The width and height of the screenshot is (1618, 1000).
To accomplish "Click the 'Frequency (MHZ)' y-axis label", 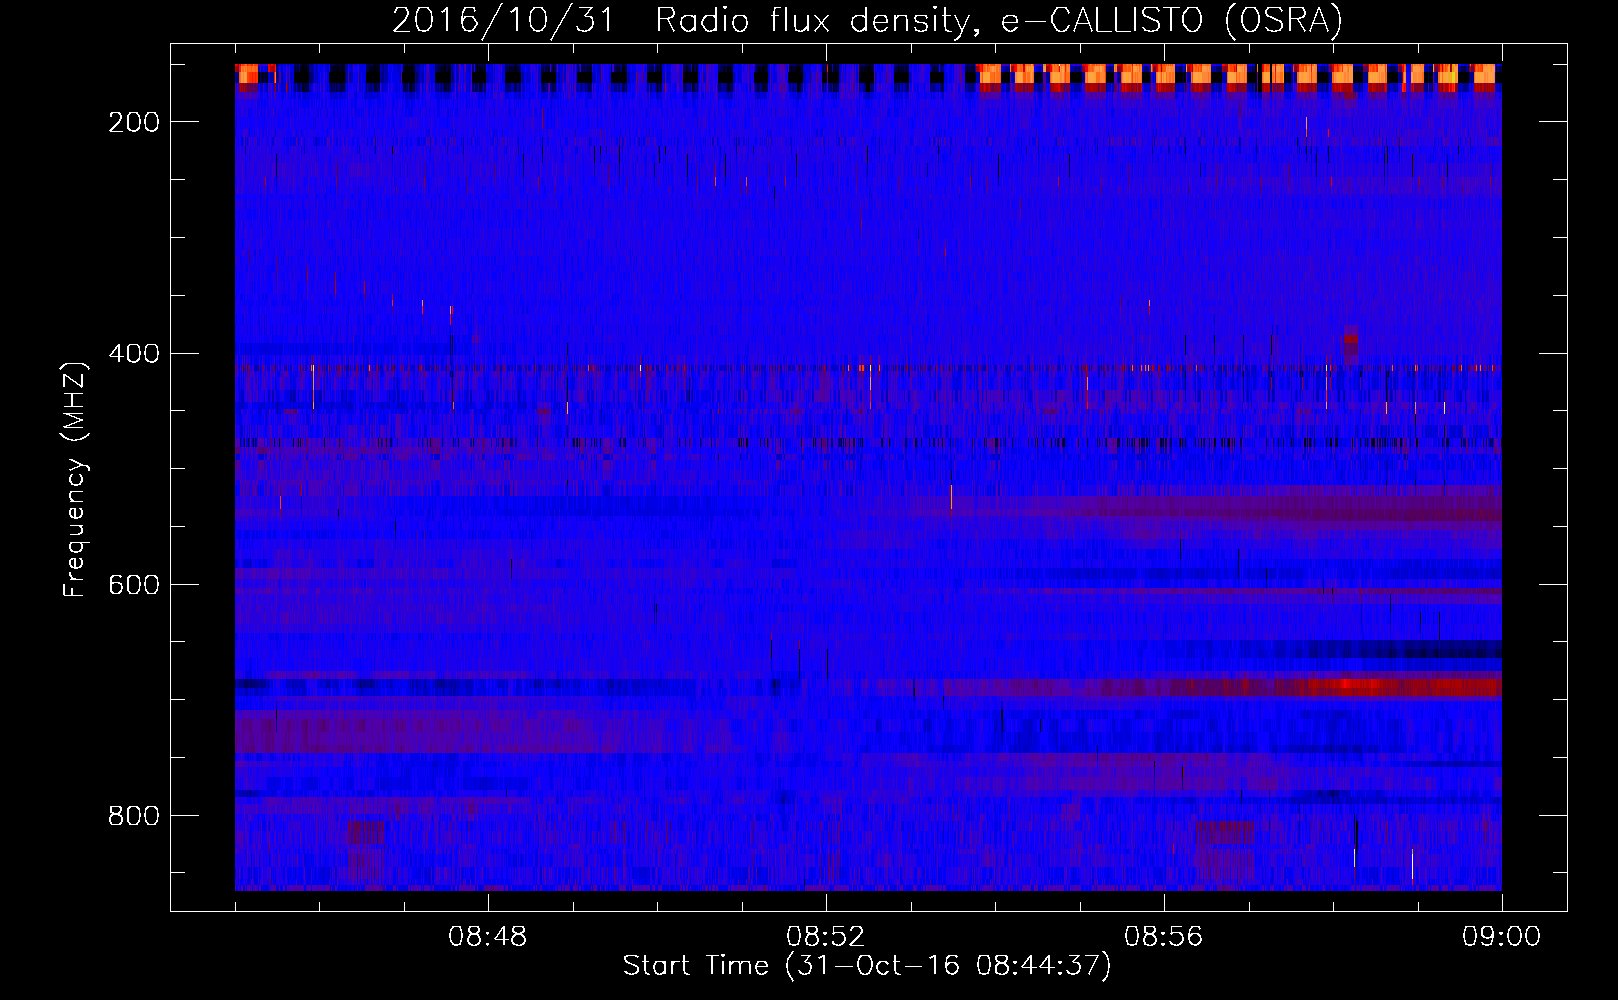I will [75, 479].
